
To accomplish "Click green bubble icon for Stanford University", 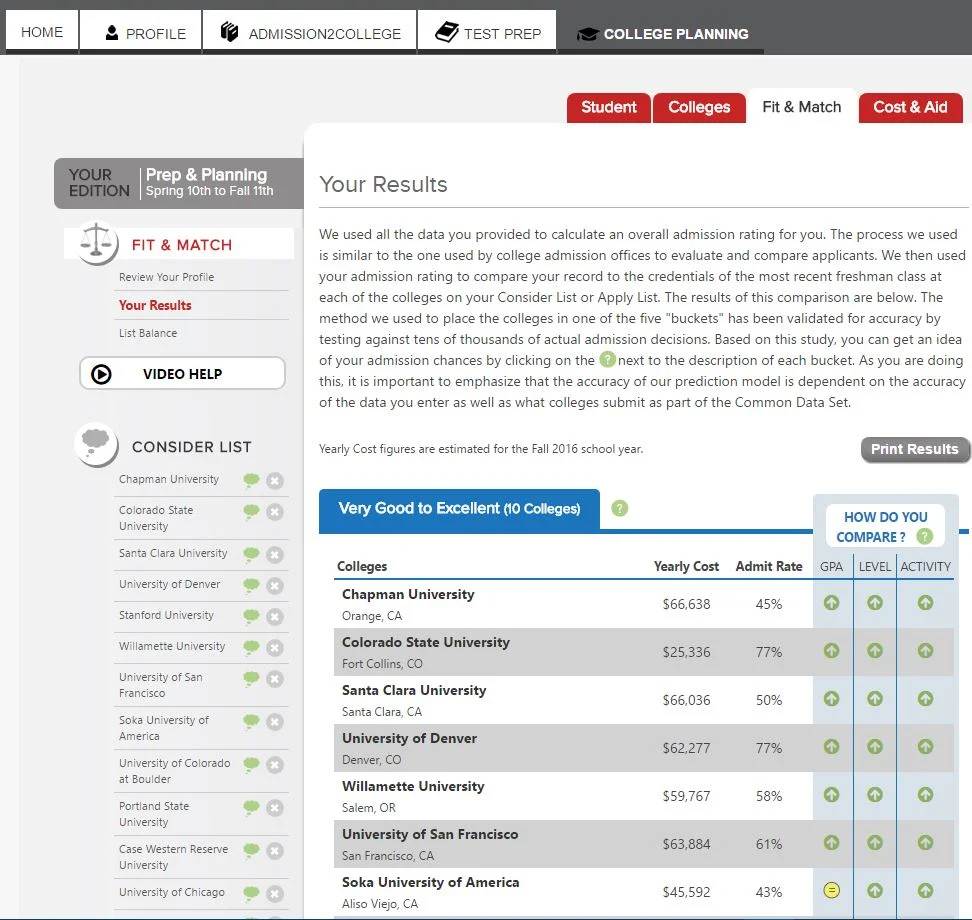I will [x=251, y=616].
